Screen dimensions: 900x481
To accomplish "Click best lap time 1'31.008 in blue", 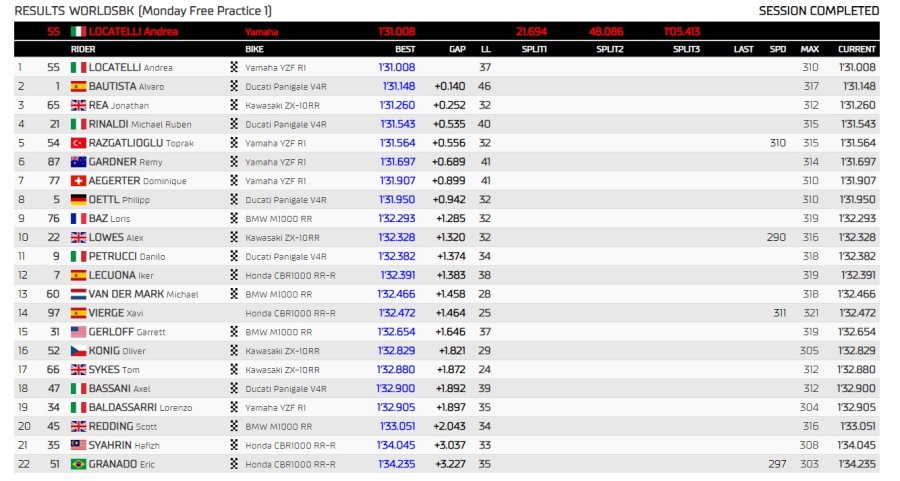I will point(397,67).
